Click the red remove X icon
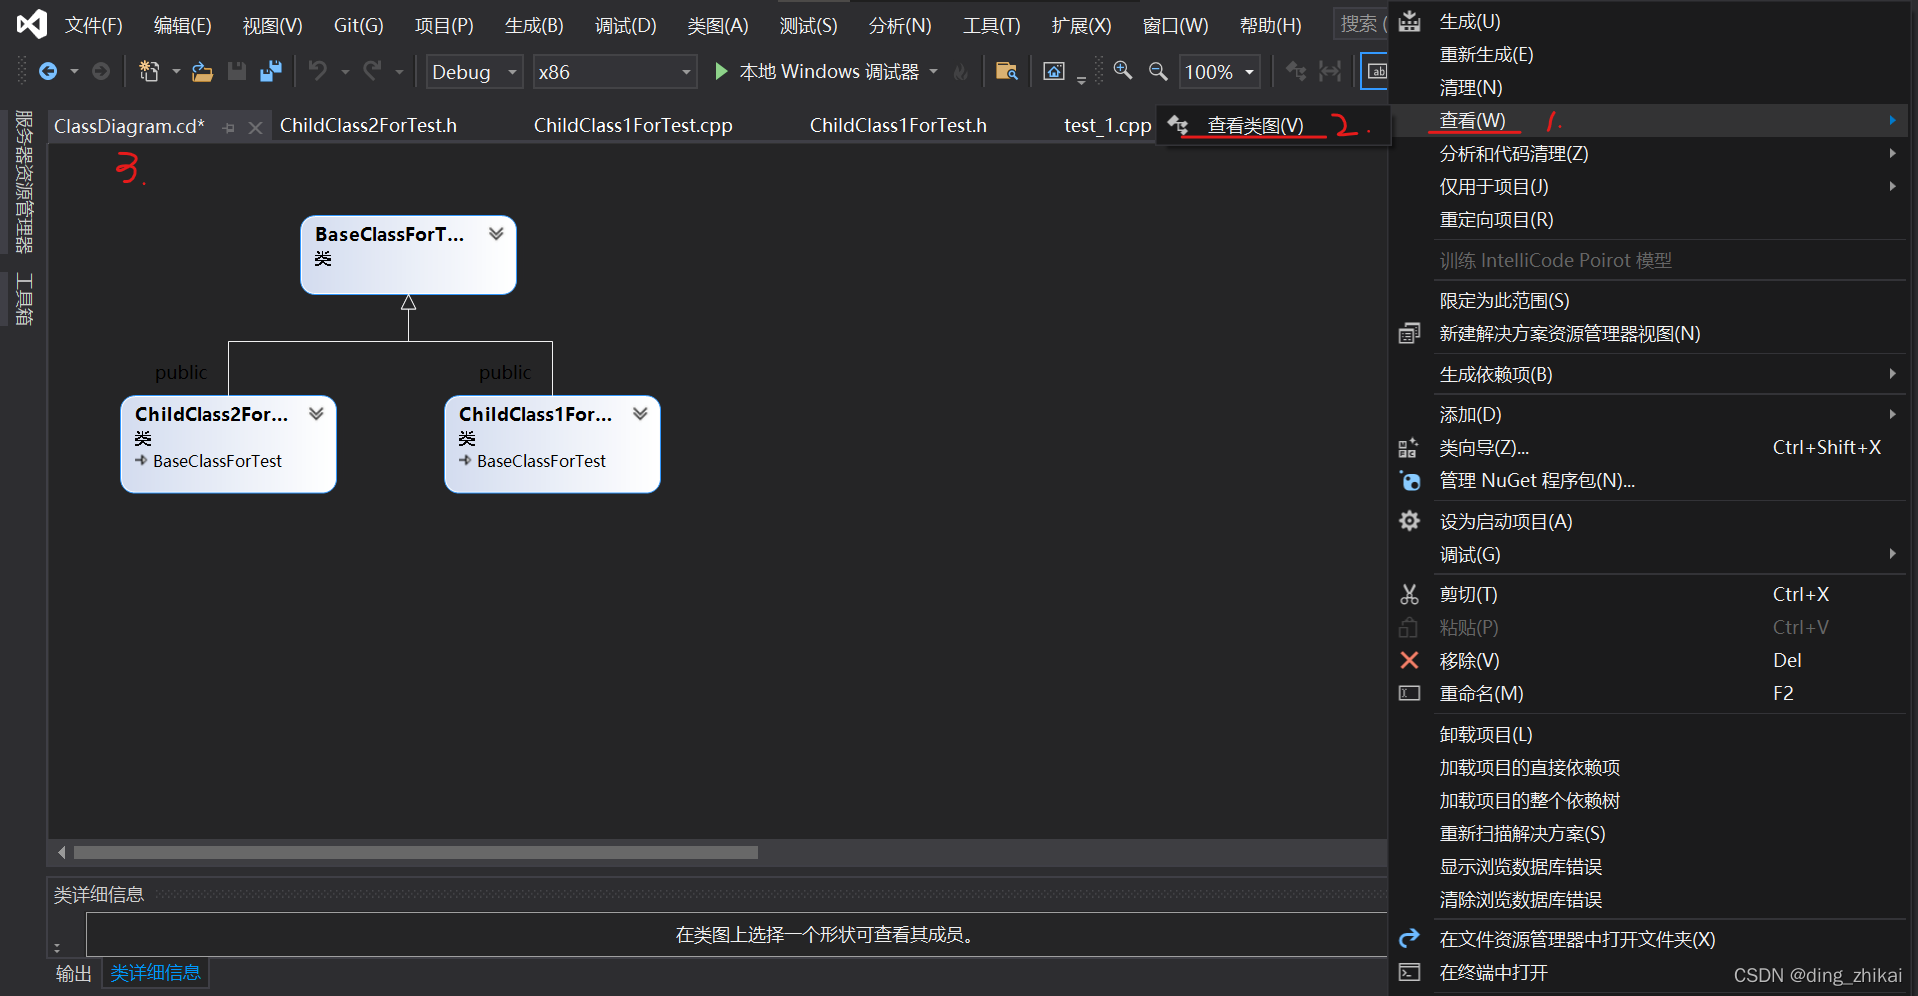 pos(1409,660)
